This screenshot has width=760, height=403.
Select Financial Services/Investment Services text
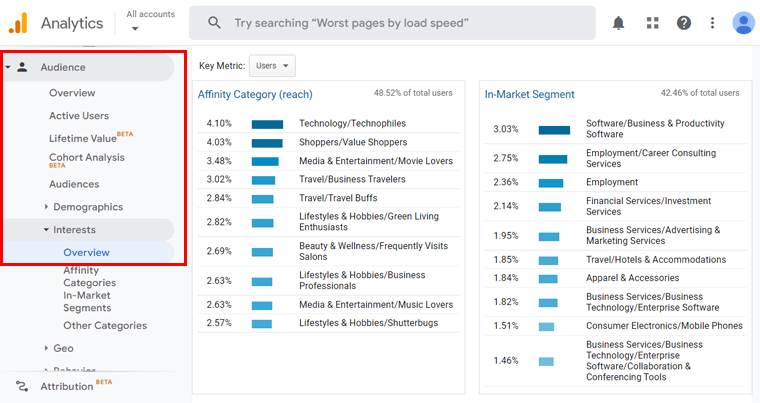649,206
